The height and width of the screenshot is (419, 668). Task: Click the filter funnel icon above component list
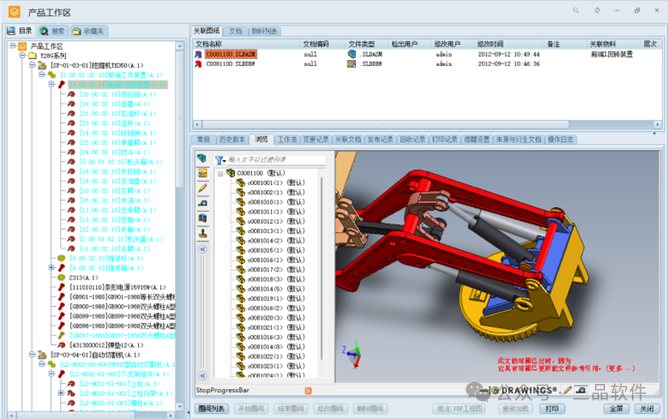(219, 159)
